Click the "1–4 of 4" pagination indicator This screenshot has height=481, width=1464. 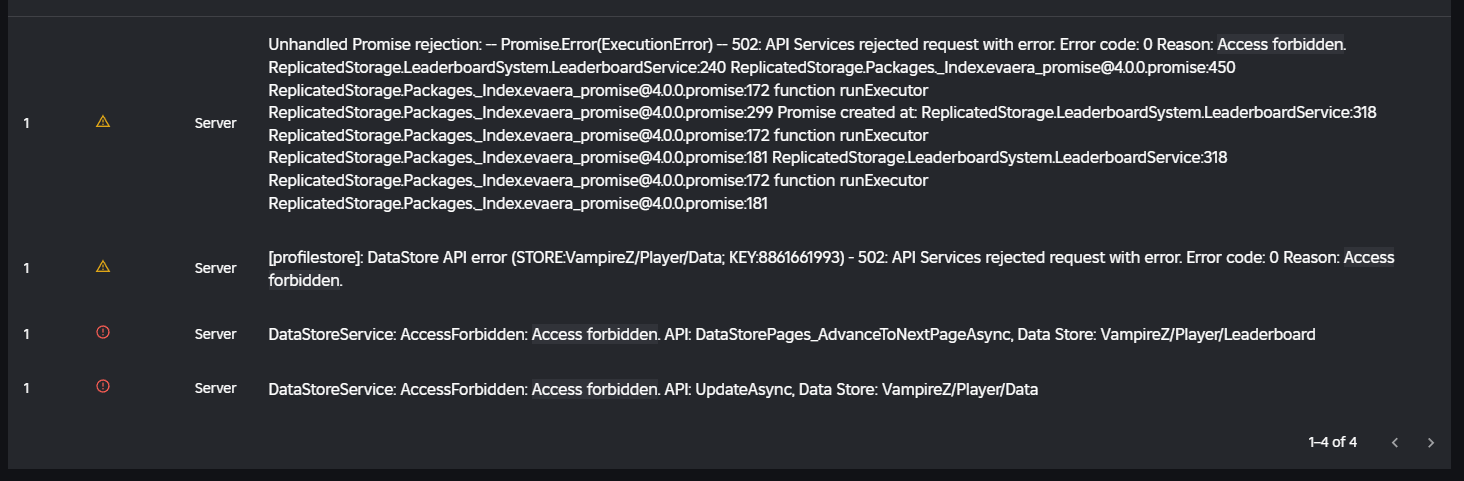click(1332, 442)
